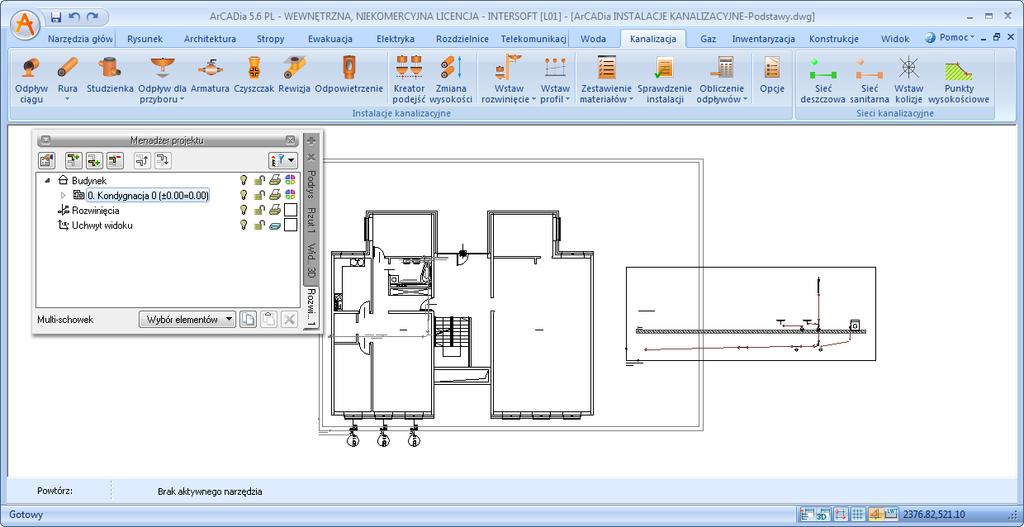Click remove storey button with red minus
Viewport: 1024px width, 527px height.
[116, 159]
